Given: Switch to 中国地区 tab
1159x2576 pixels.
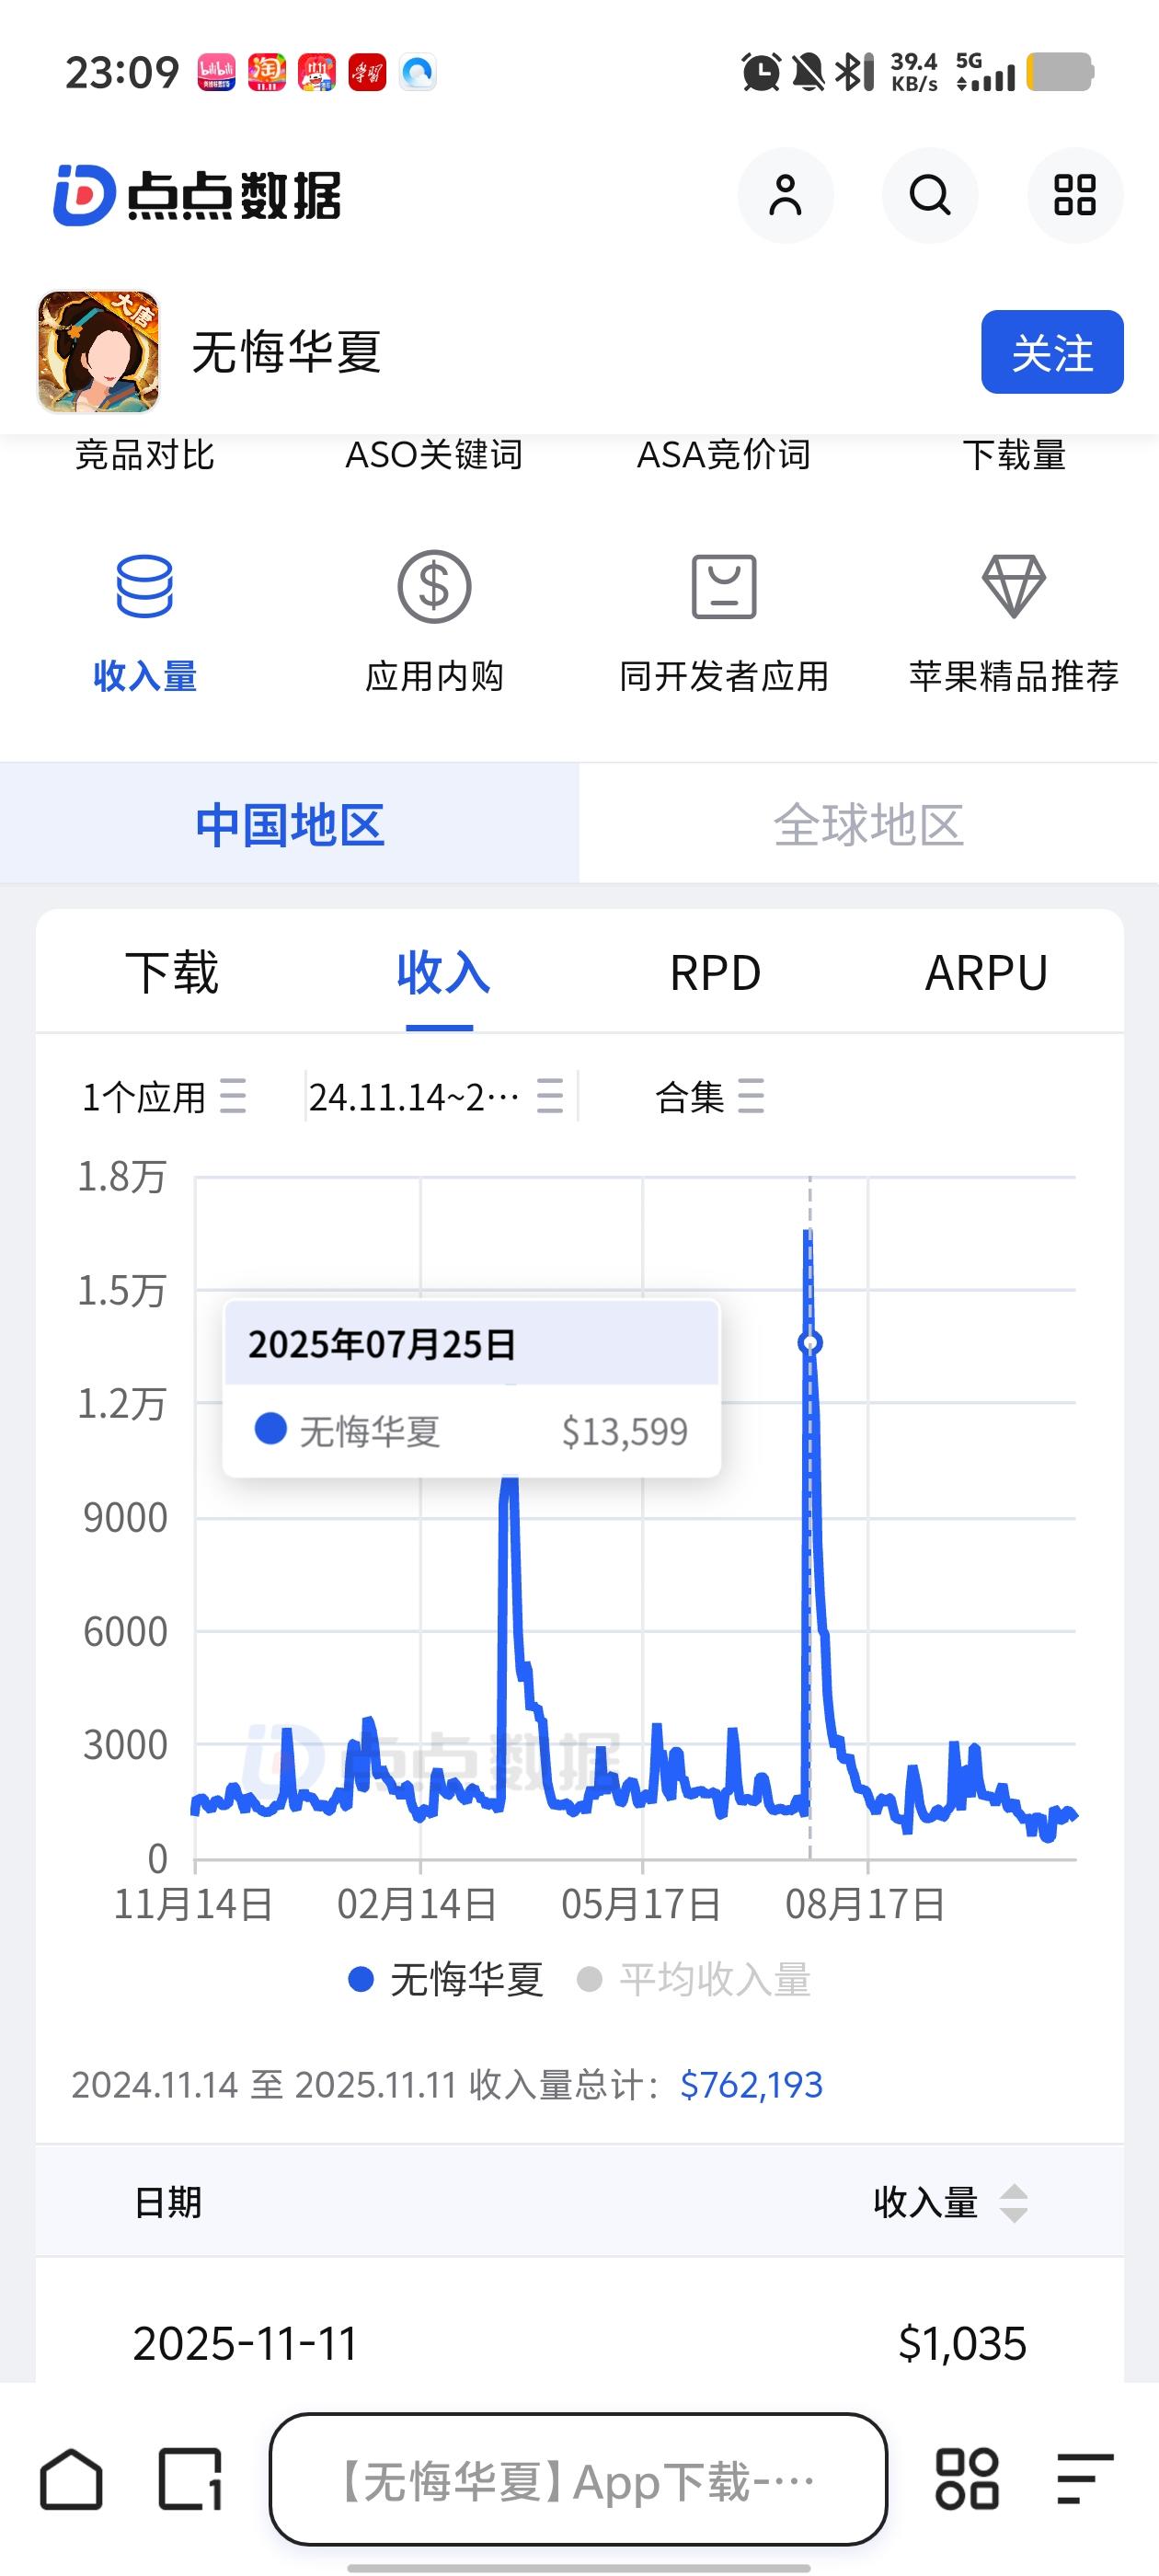Looking at the screenshot, I should 290,824.
